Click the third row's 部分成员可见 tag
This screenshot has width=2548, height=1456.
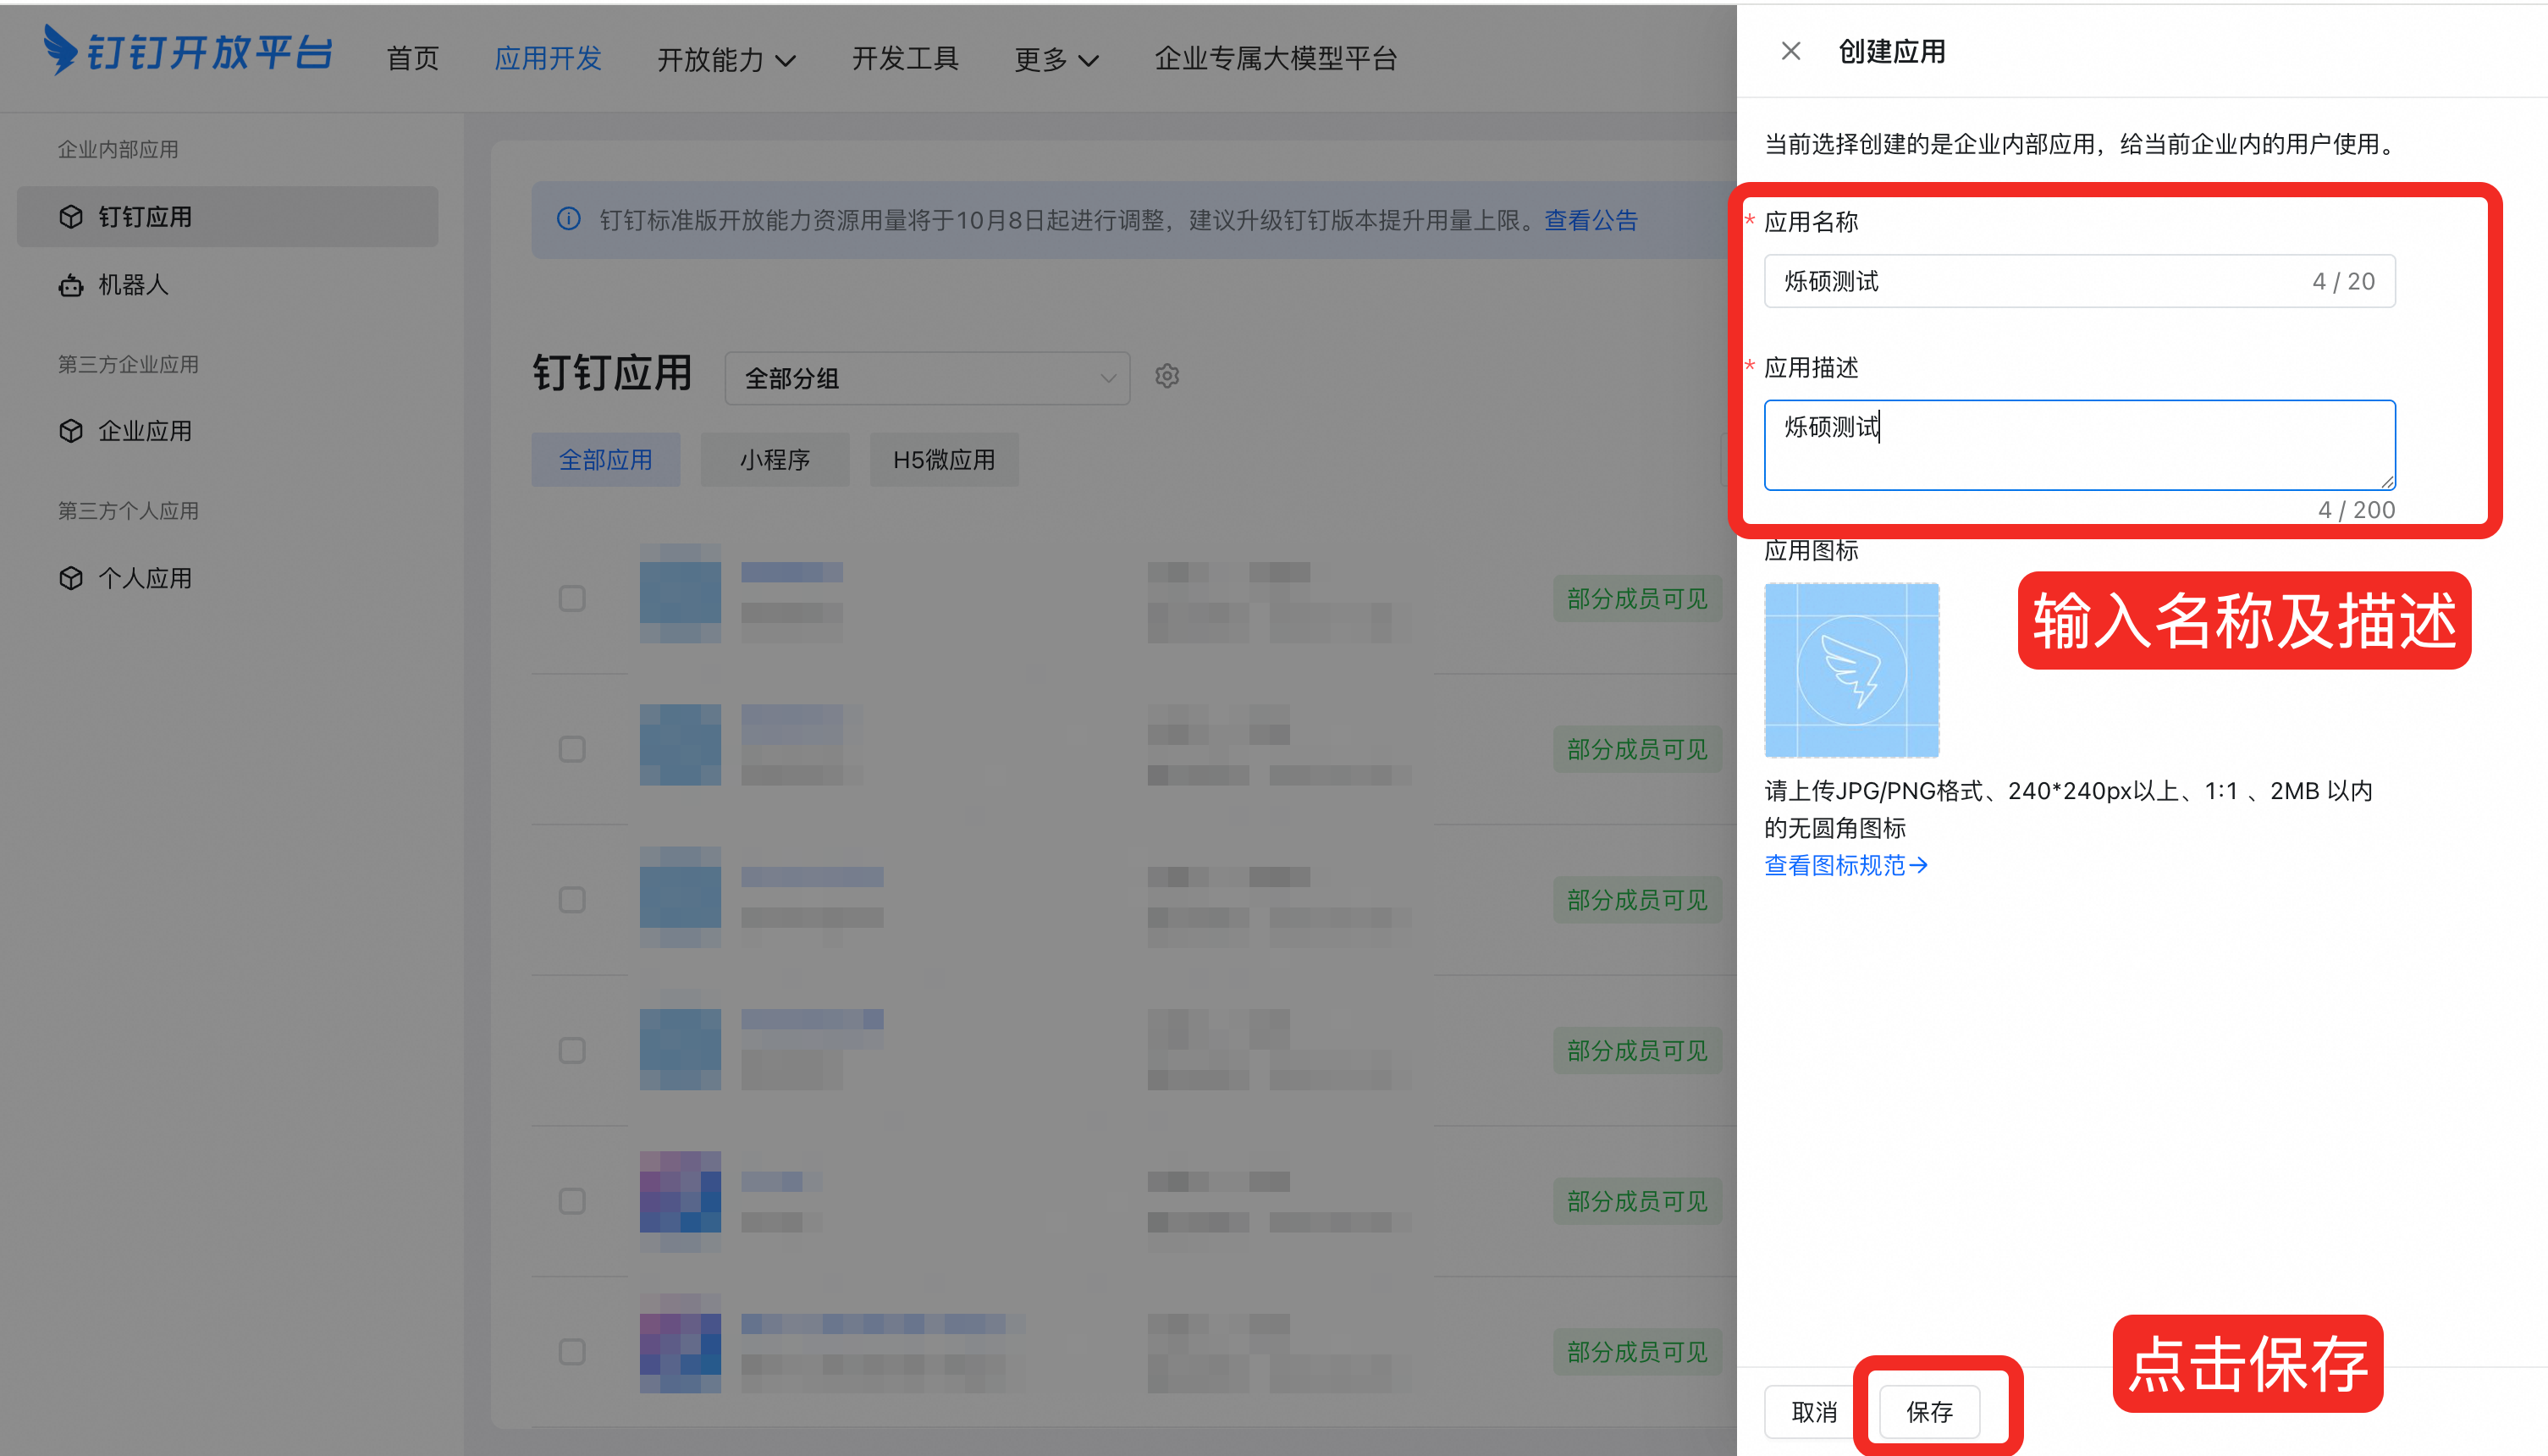click(1637, 900)
